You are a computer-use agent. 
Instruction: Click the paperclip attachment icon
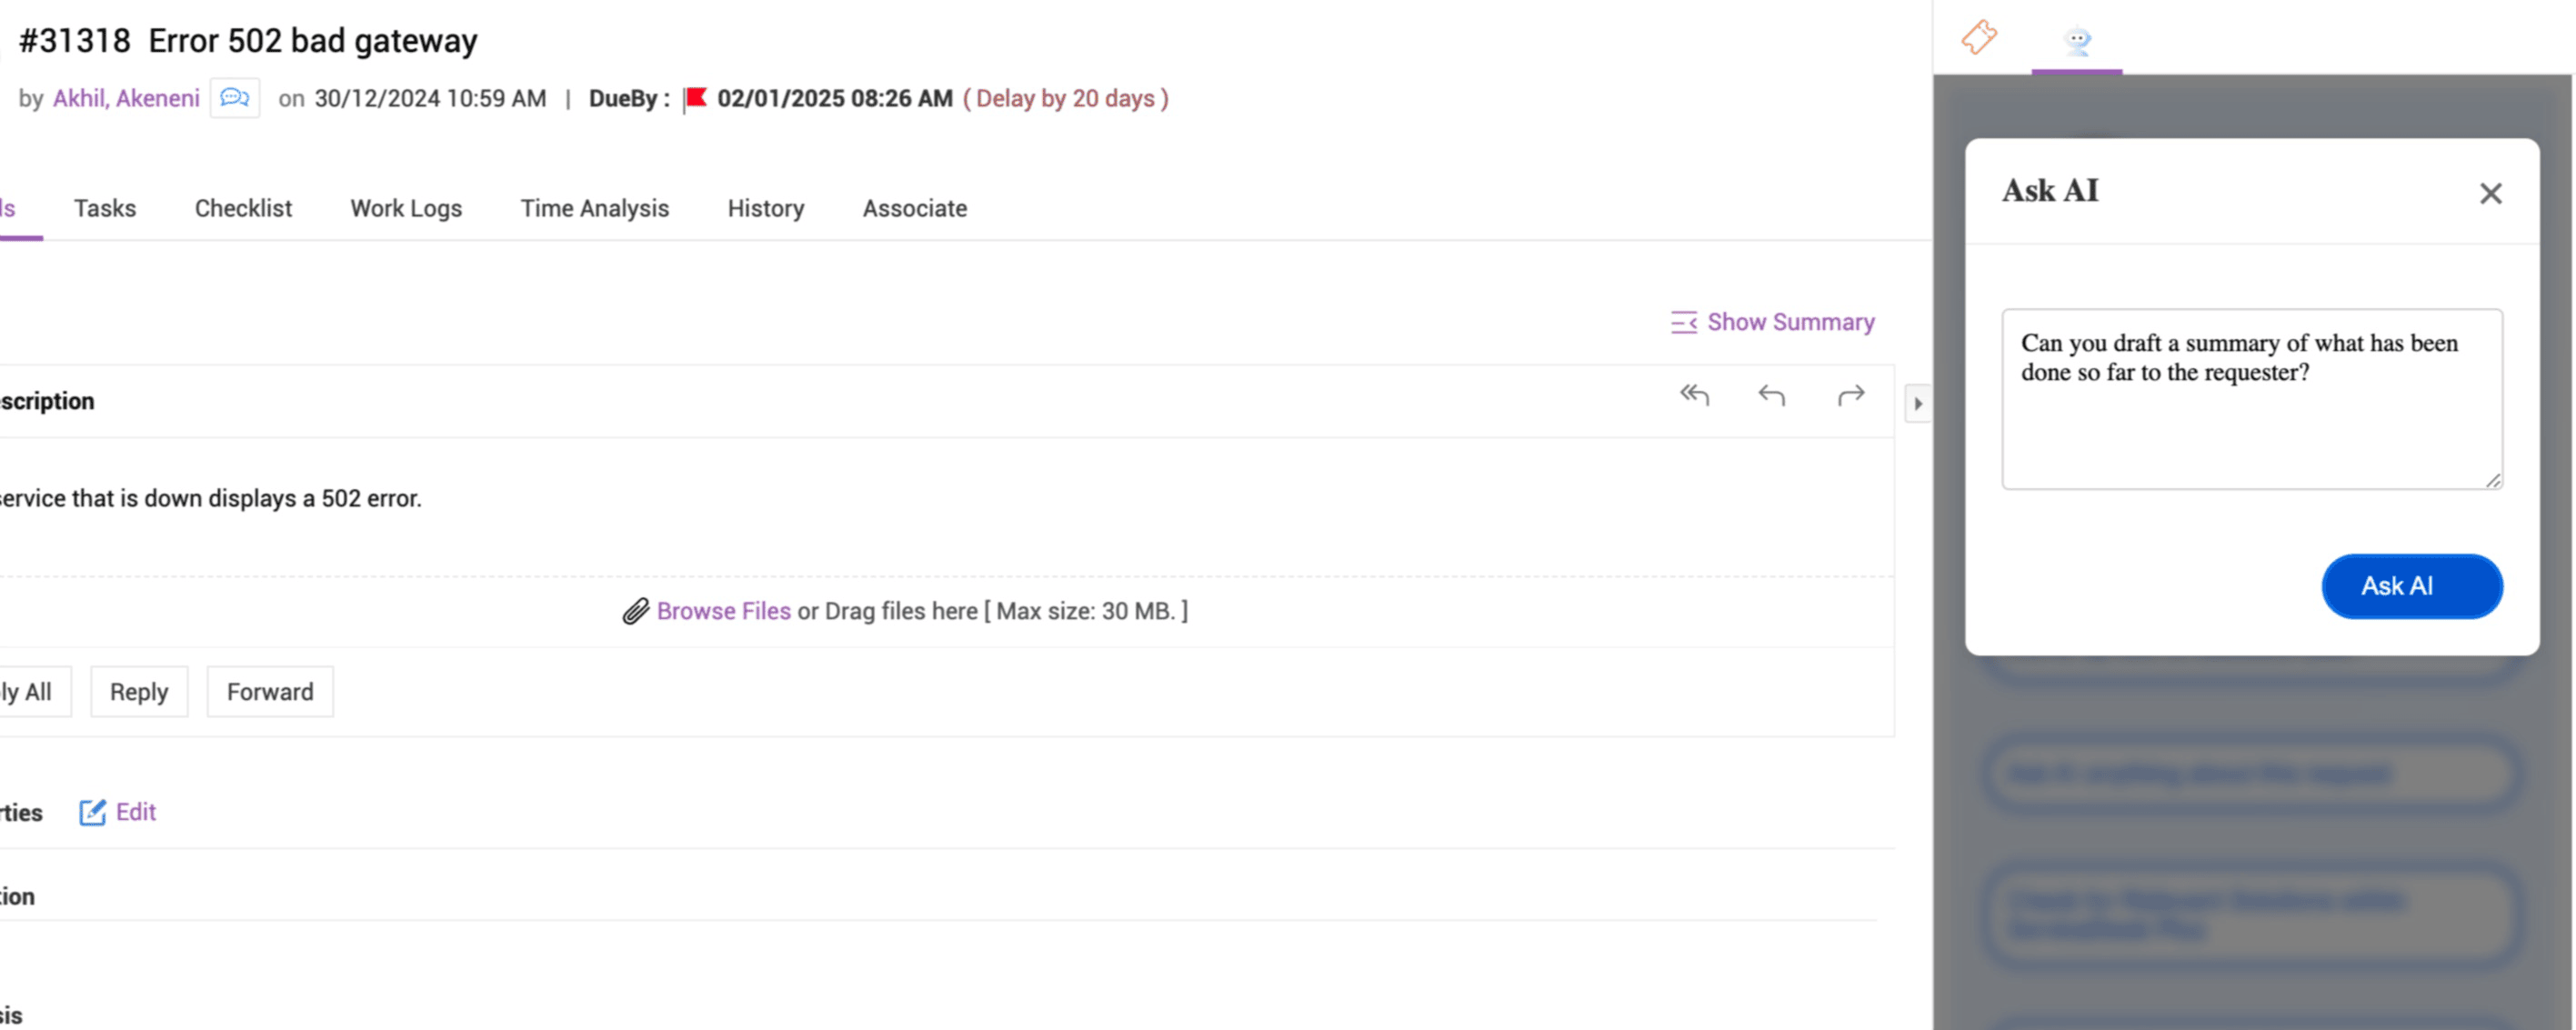click(635, 611)
